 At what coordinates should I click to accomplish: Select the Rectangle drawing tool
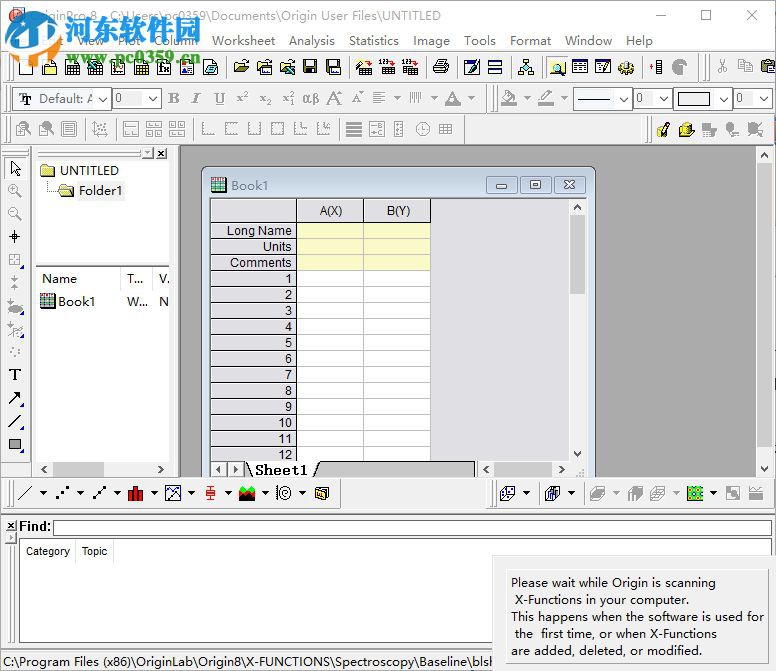tap(15, 444)
